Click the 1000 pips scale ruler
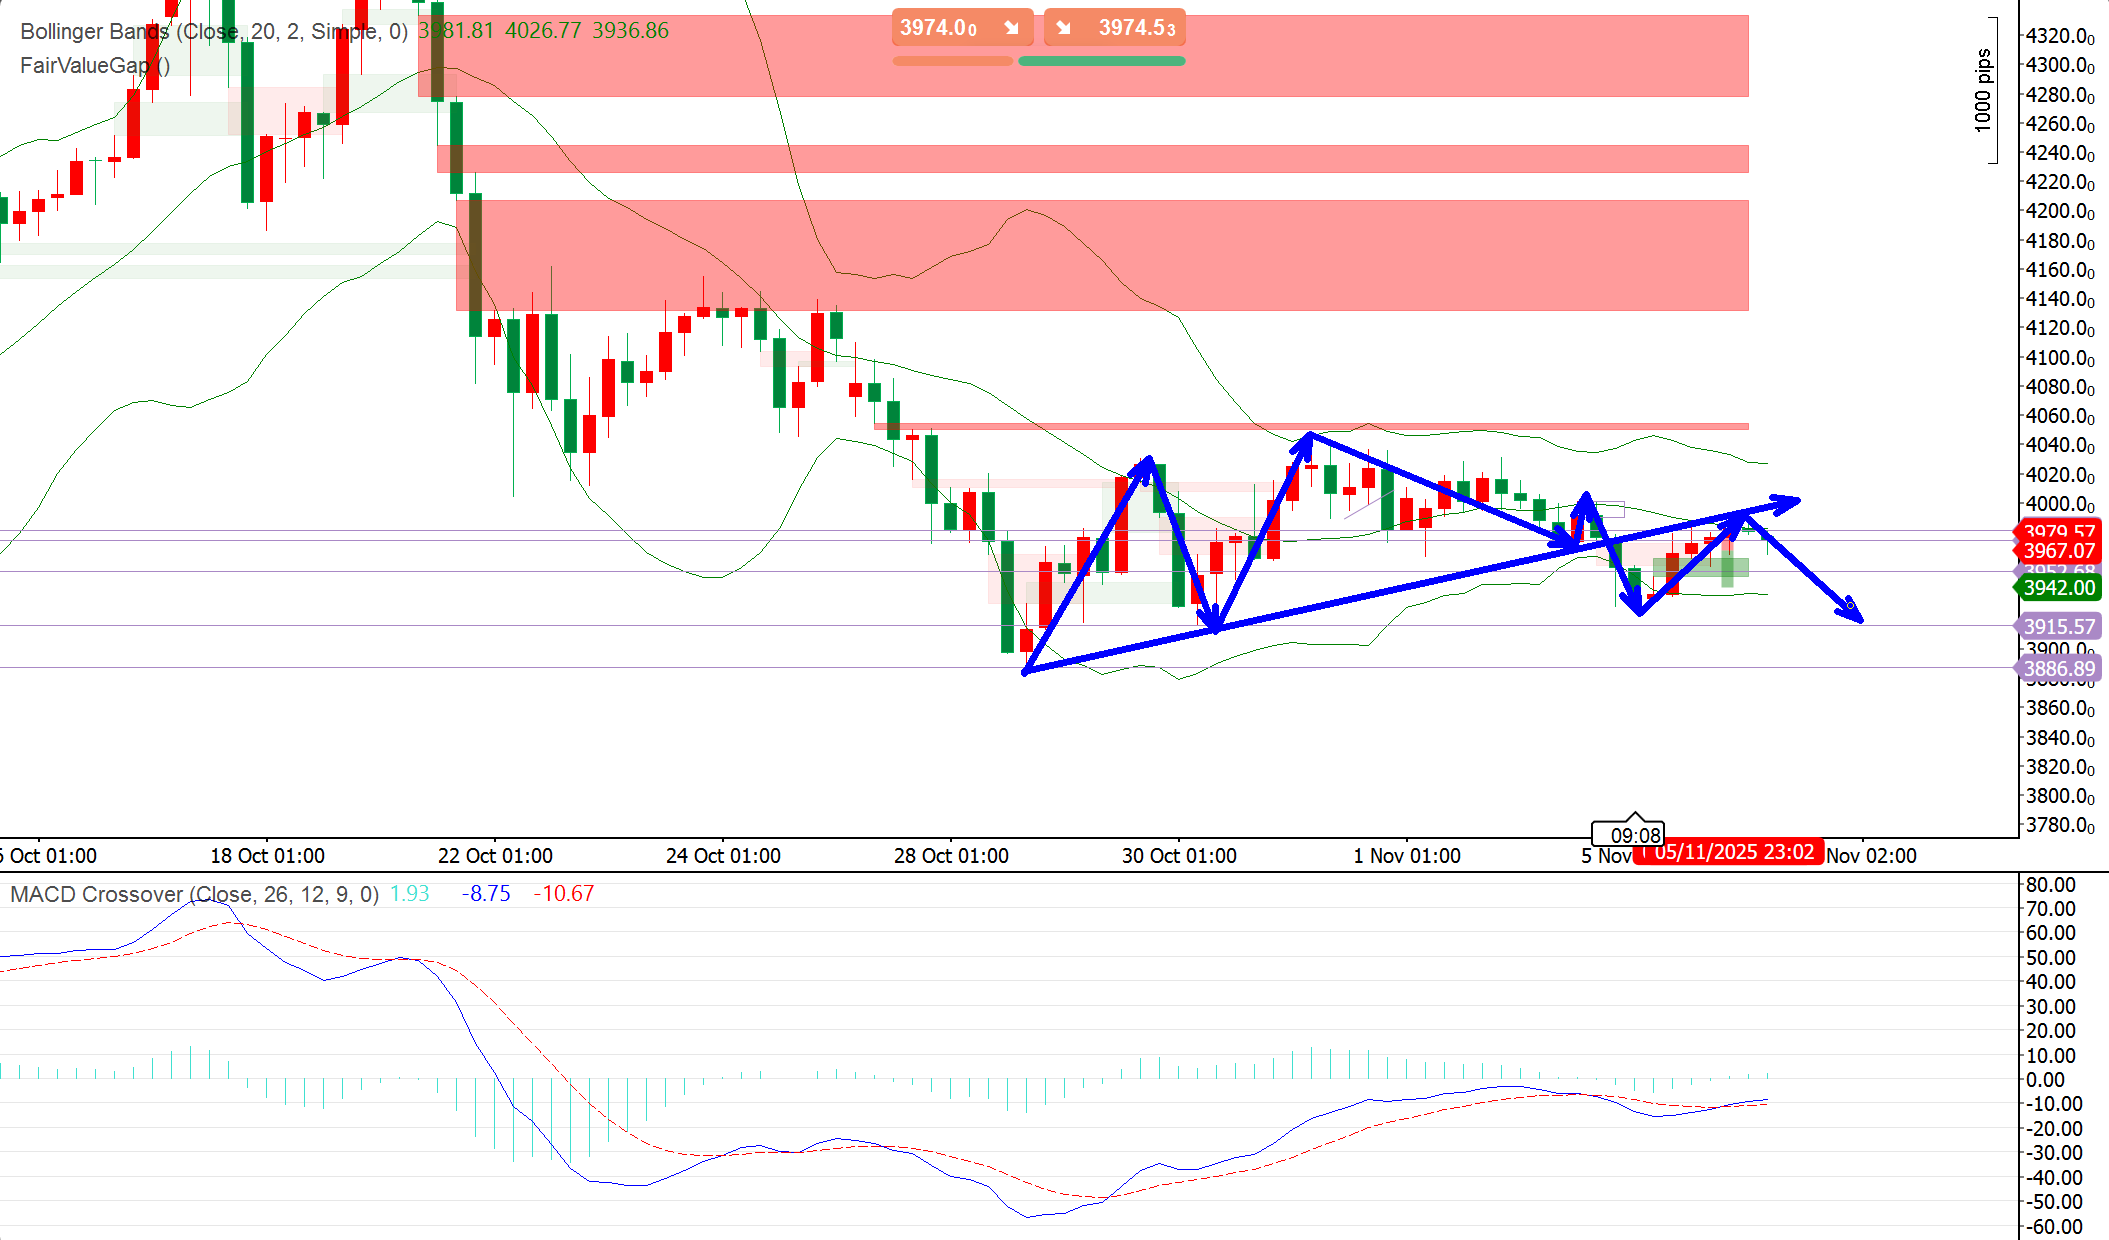The width and height of the screenshot is (2109, 1240). [x=1984, y=90]
